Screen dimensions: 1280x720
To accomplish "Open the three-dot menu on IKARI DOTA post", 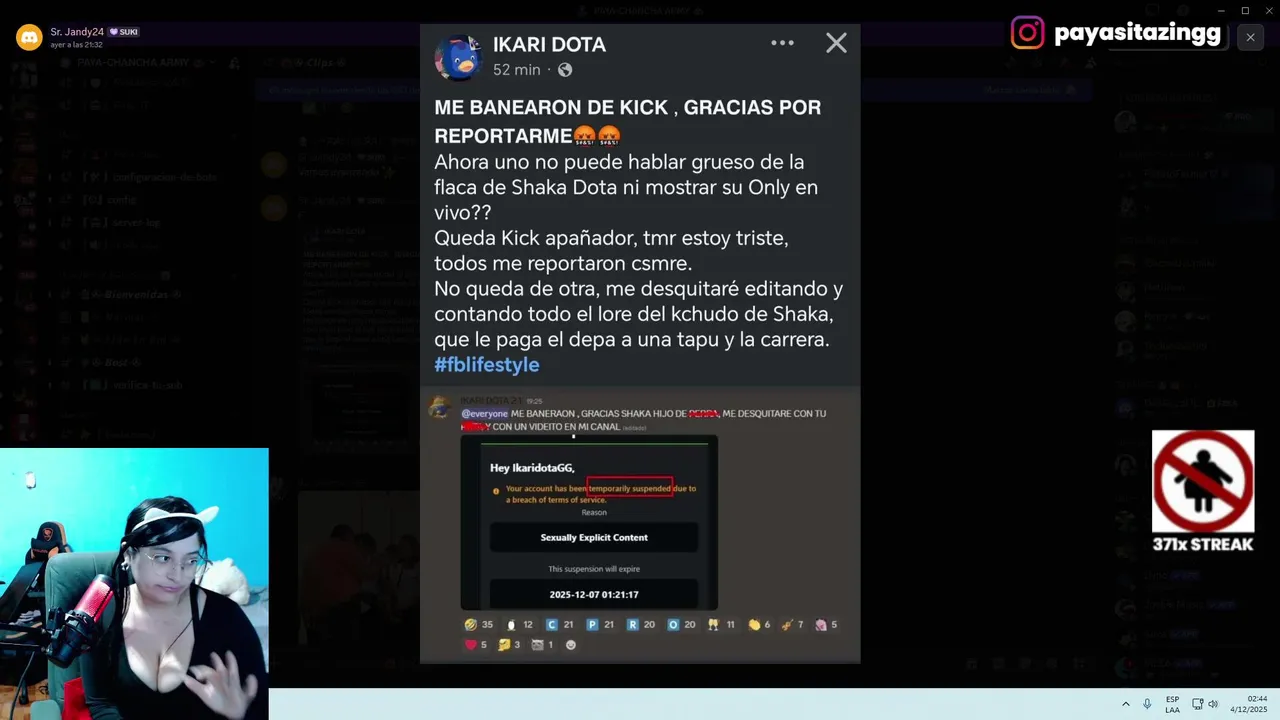I will [782, 43].
